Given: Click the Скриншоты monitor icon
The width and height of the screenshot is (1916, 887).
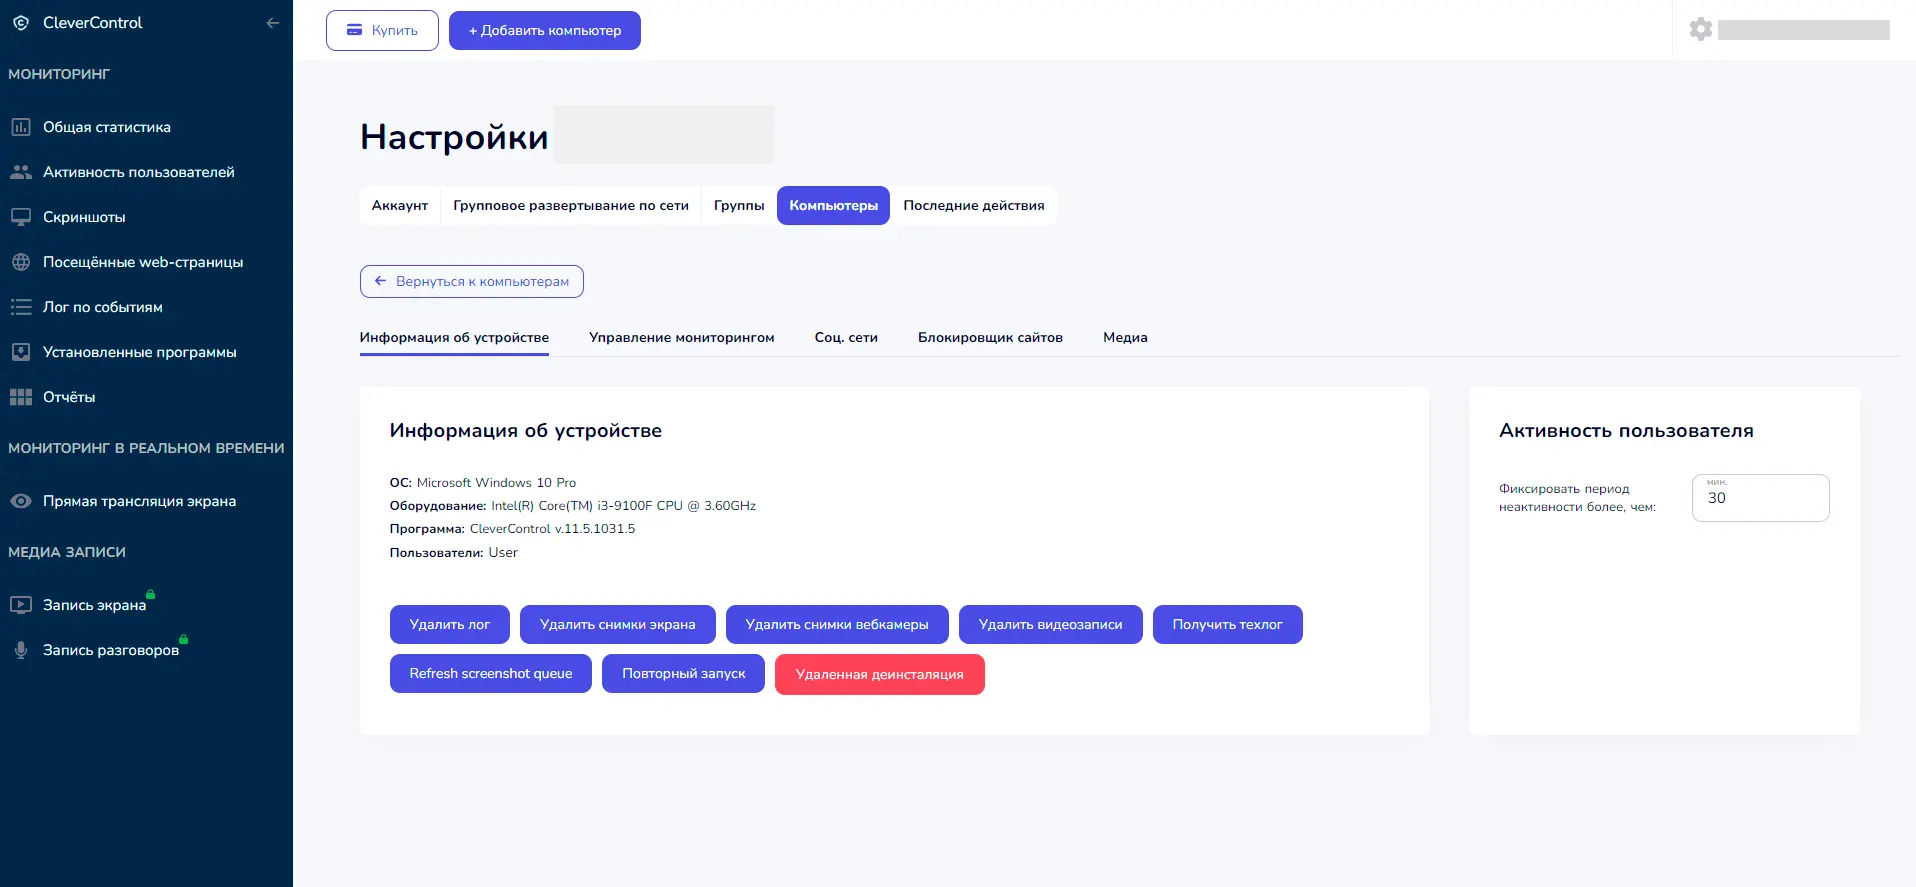Looking at the screenshot, I should pyautogui.click(x=21, y=217).
